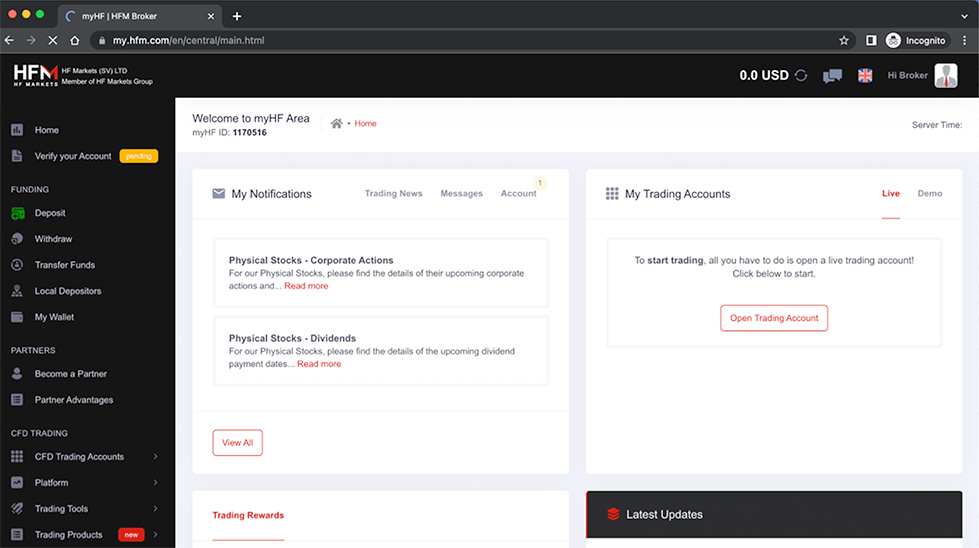Viewport: 979px width, 548px height.
Task: Click the HFM Markets logo
Action: click(36, 75)
